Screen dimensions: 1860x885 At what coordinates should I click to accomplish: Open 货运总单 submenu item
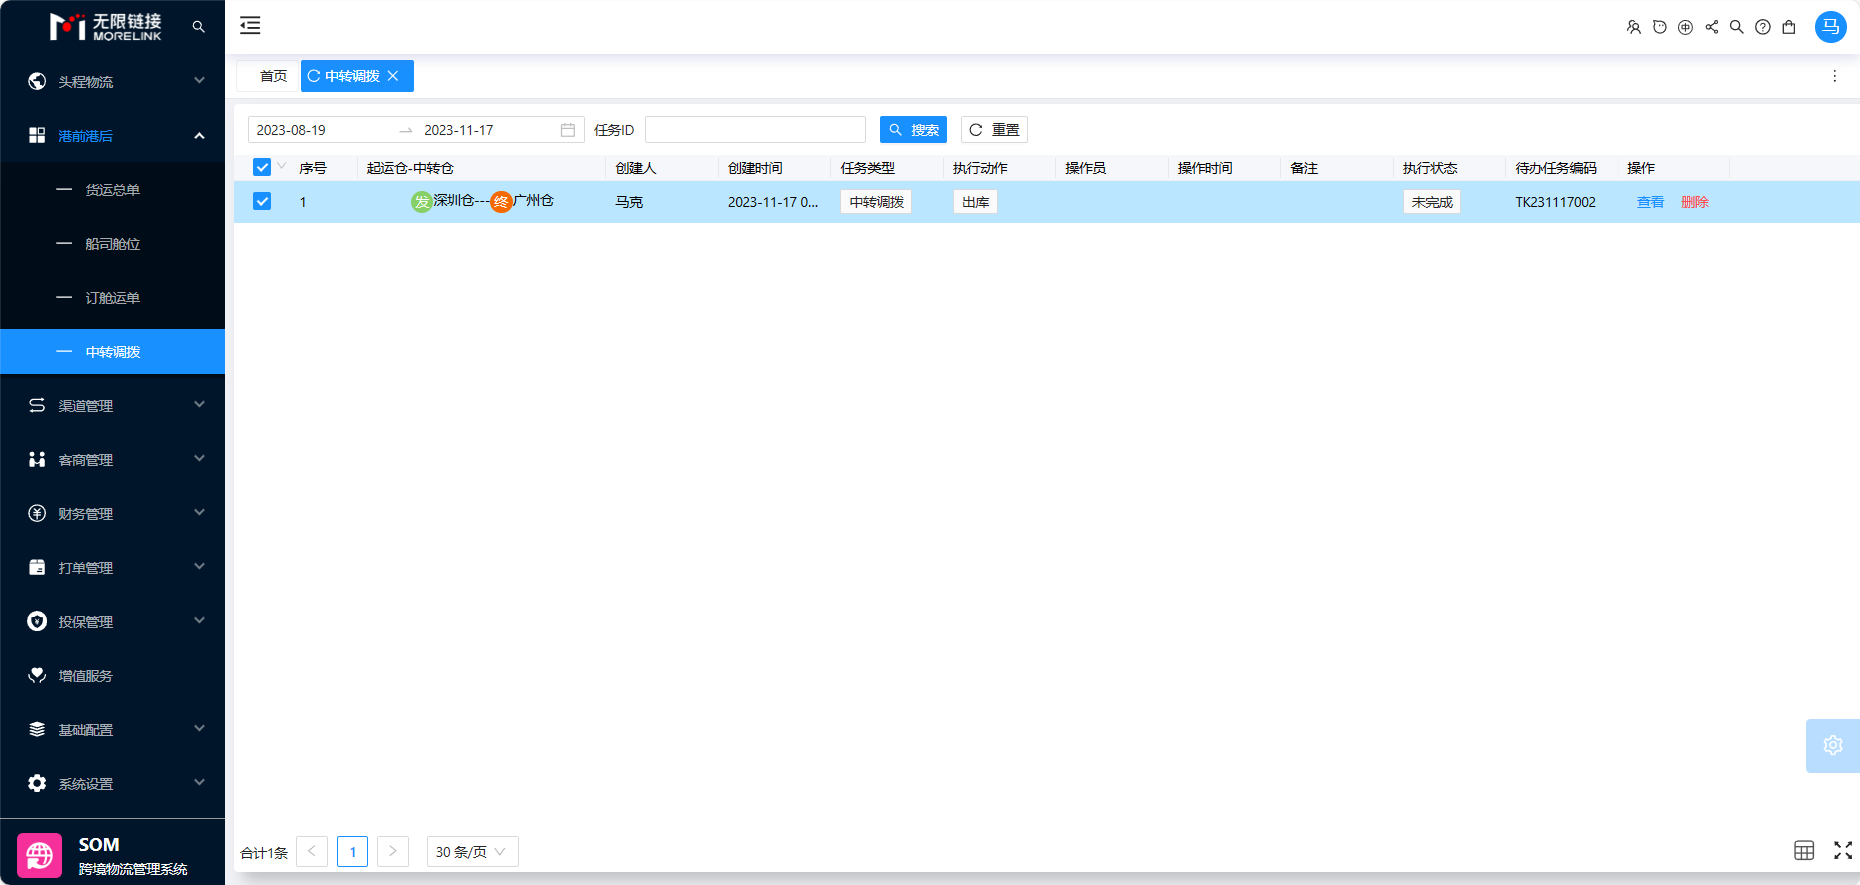coord(113,189)
